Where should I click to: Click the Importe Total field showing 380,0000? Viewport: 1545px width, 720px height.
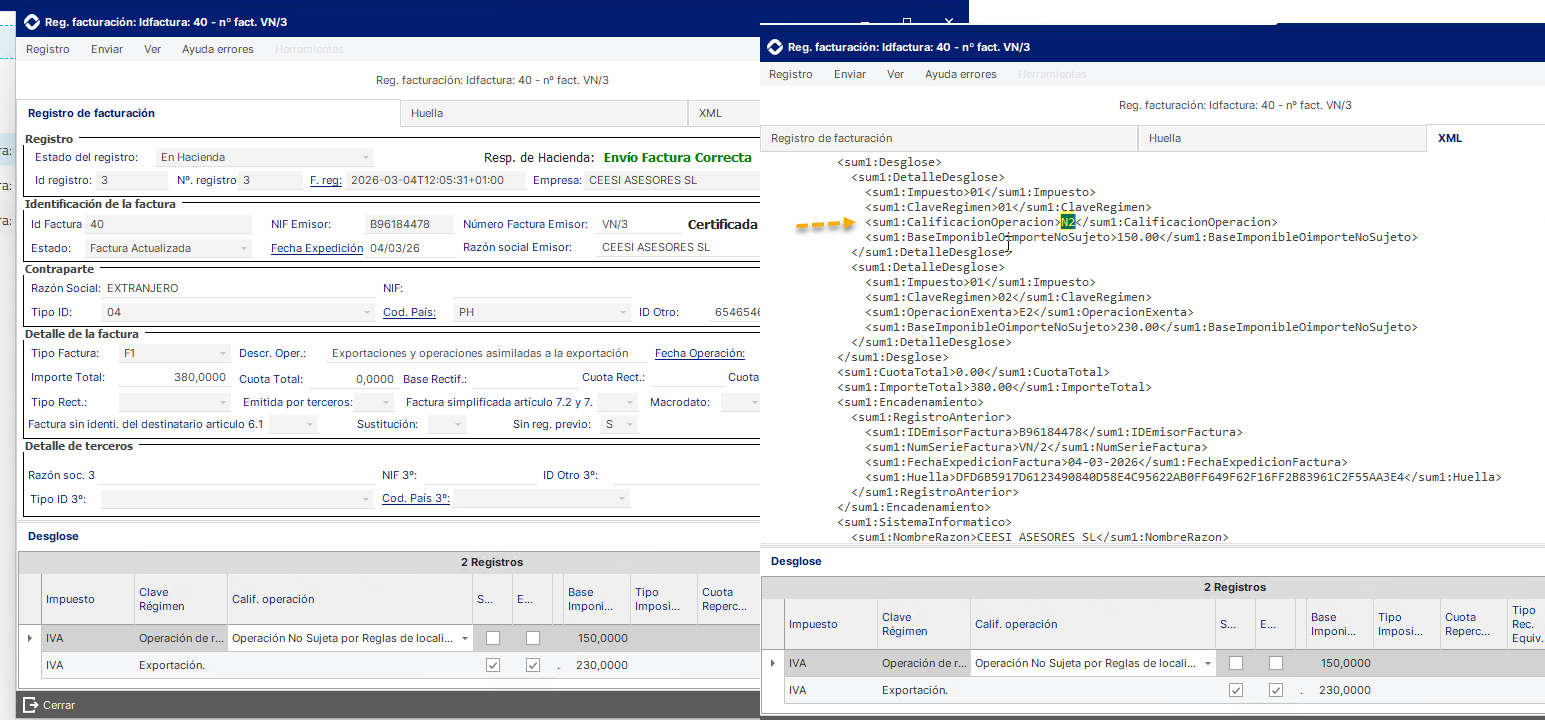(173, 378)
